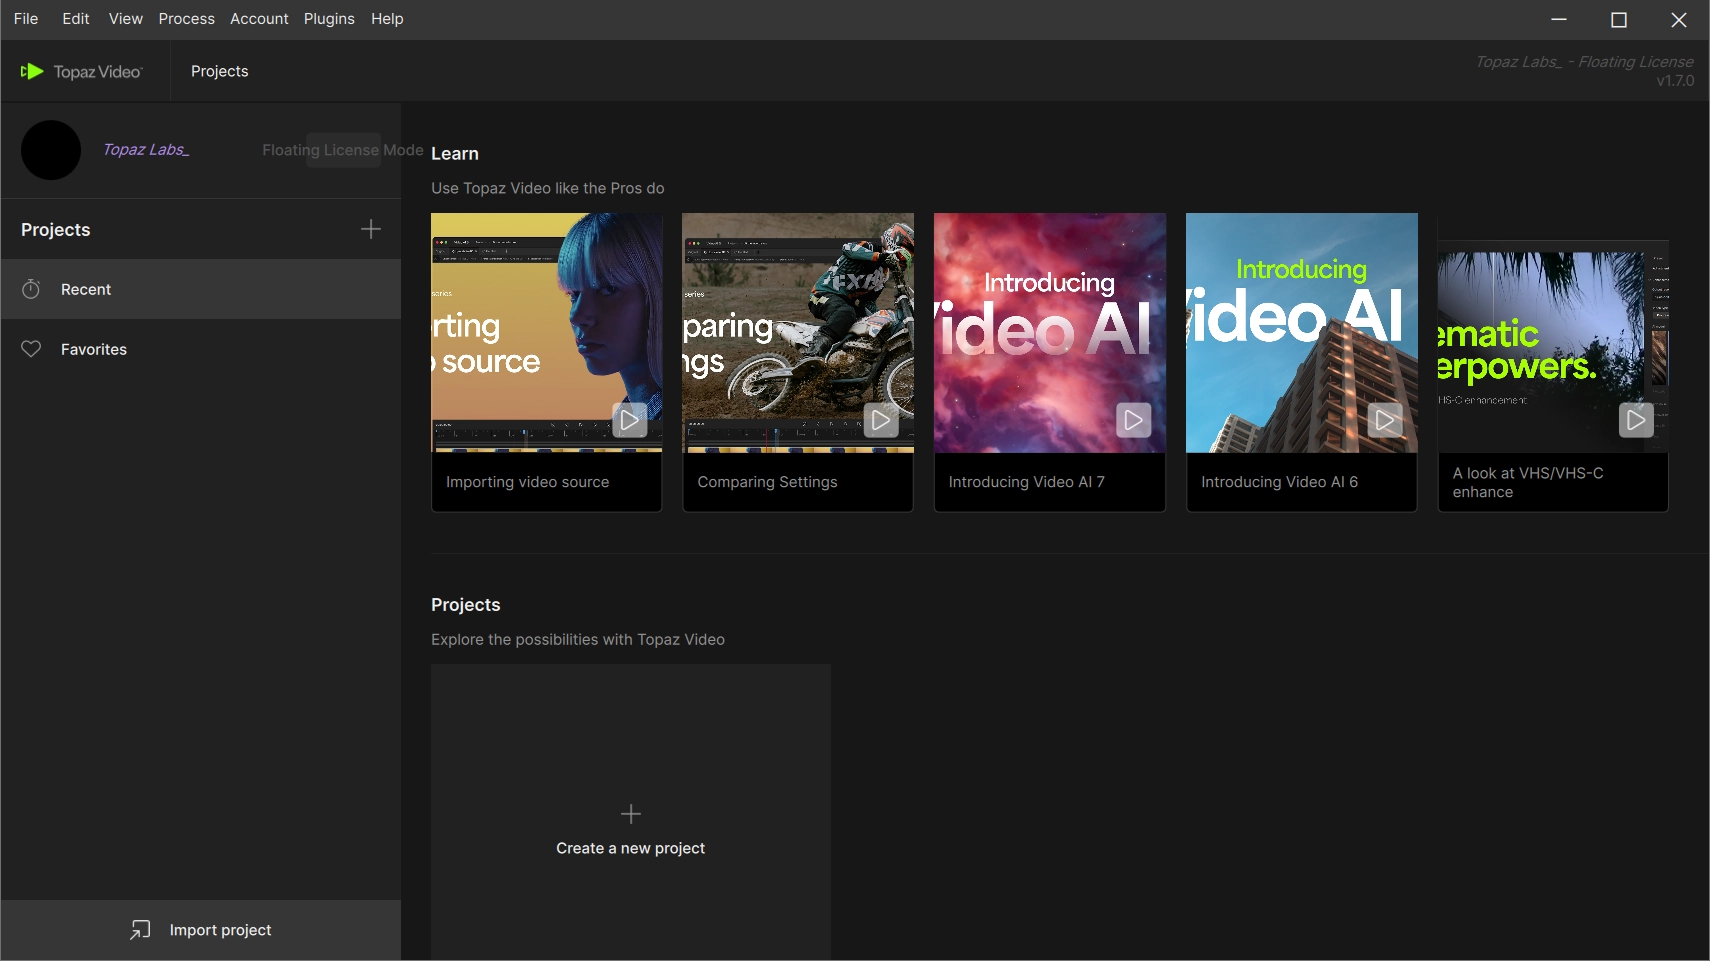Play the Comparing Settings tutorial

[x=881, y=420]
